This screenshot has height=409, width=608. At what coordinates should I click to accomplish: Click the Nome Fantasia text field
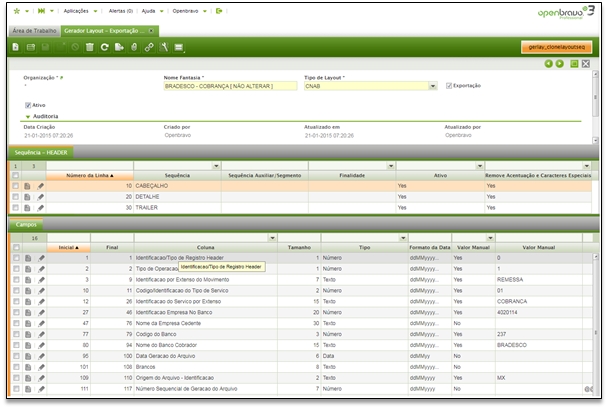229,86
